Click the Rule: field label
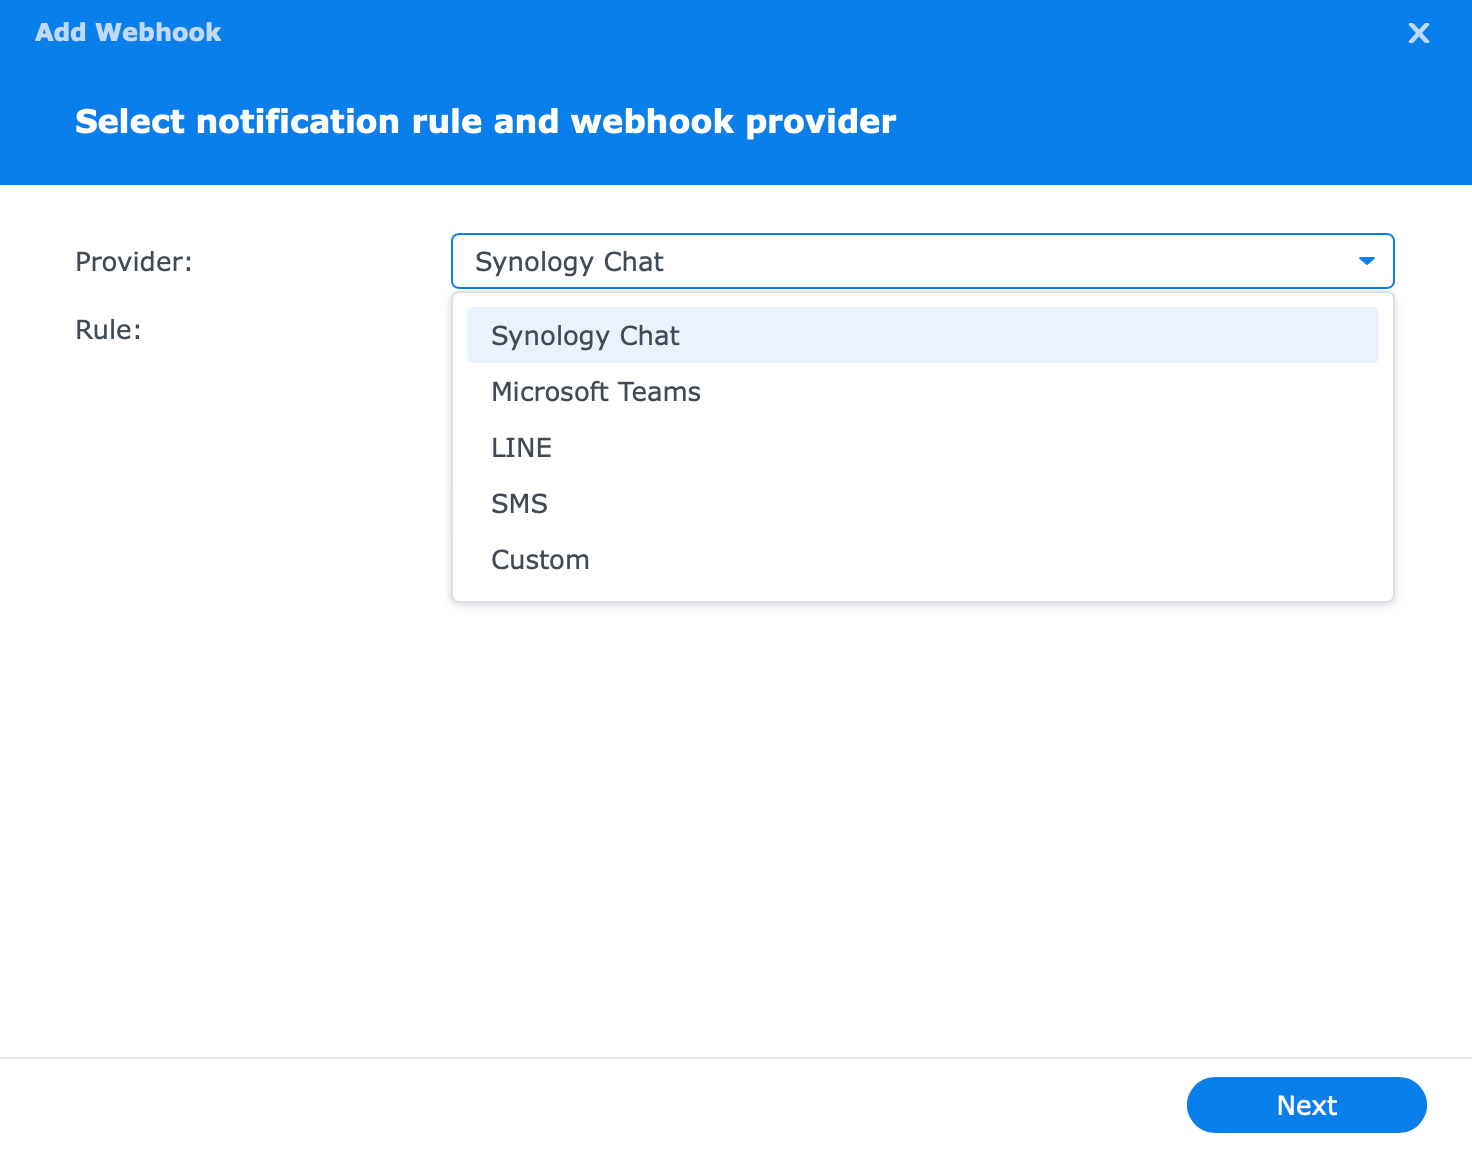 [108, 329]
